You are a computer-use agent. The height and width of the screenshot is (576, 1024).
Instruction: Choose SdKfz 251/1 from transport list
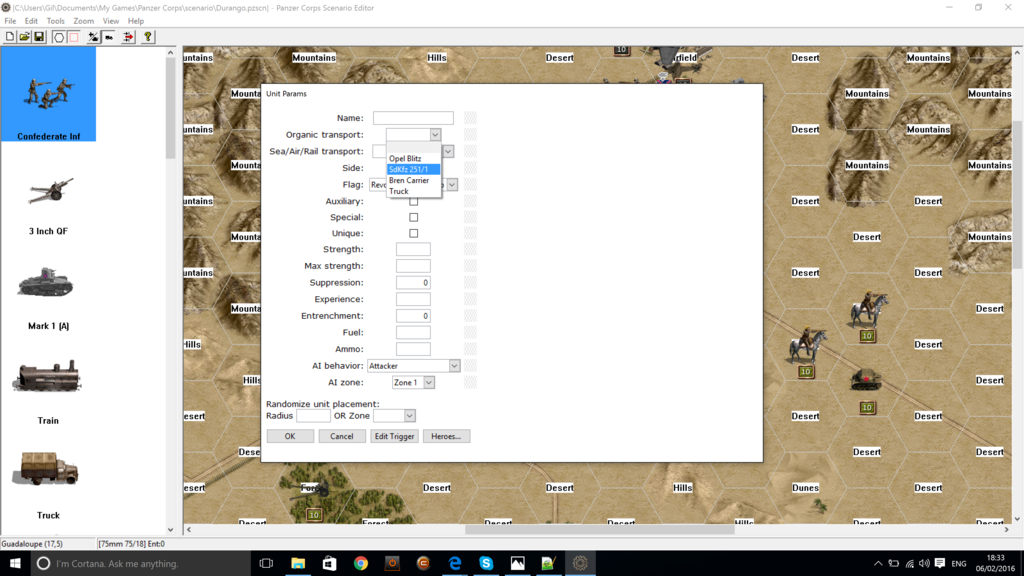(x=413, y=169)
